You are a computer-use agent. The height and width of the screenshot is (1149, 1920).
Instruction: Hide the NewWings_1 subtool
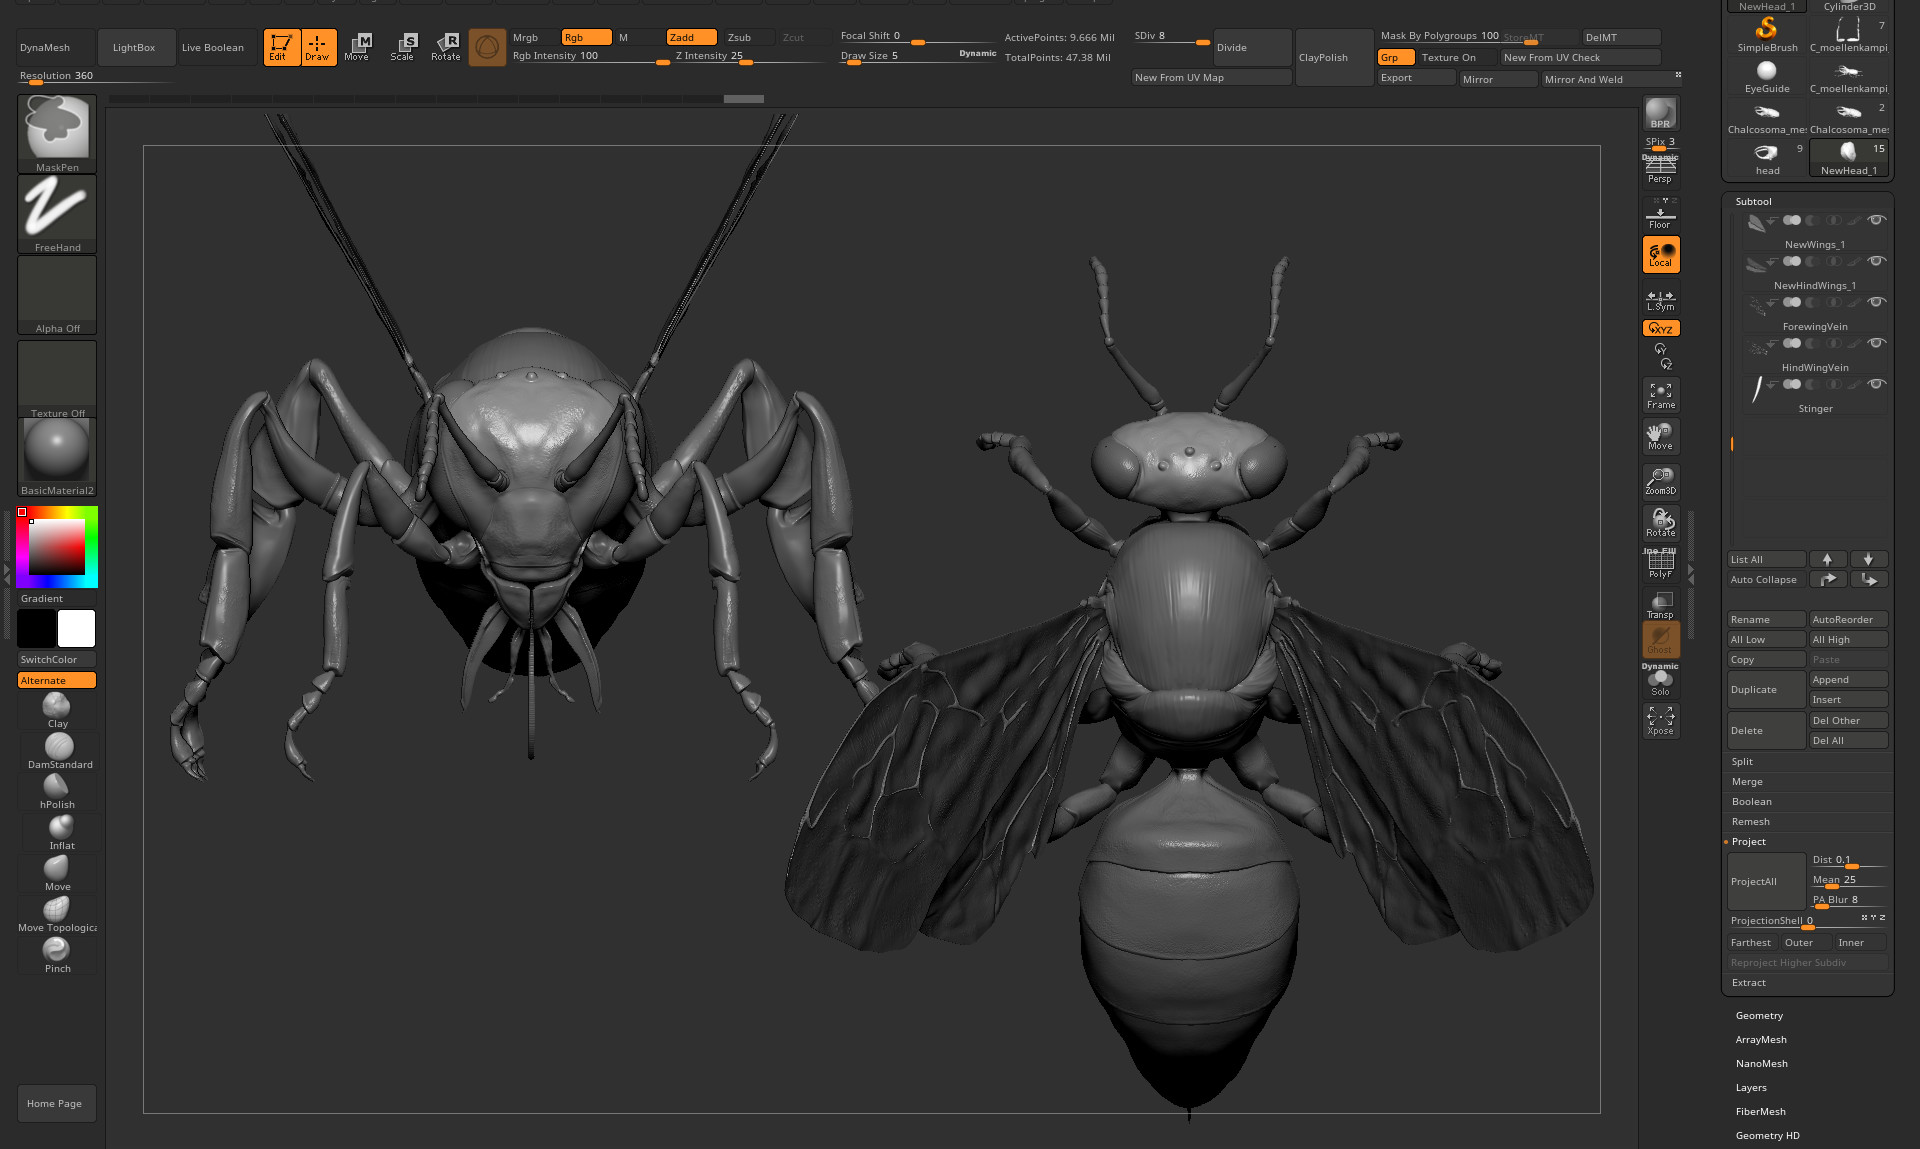click(x=1877, y=220)
